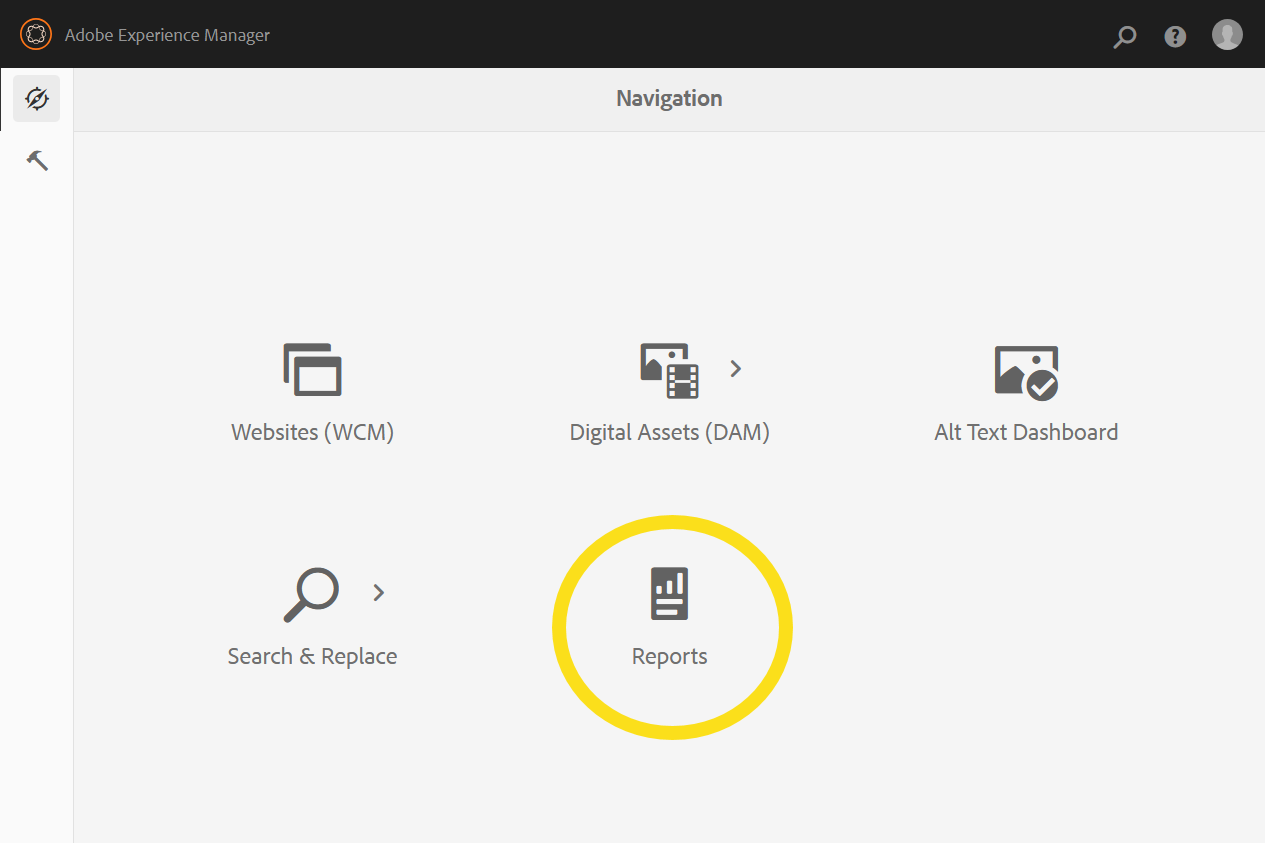Click the Digital Assets (DAM) label
Screen dimensions: 1265x843
(x=669, y=432)
